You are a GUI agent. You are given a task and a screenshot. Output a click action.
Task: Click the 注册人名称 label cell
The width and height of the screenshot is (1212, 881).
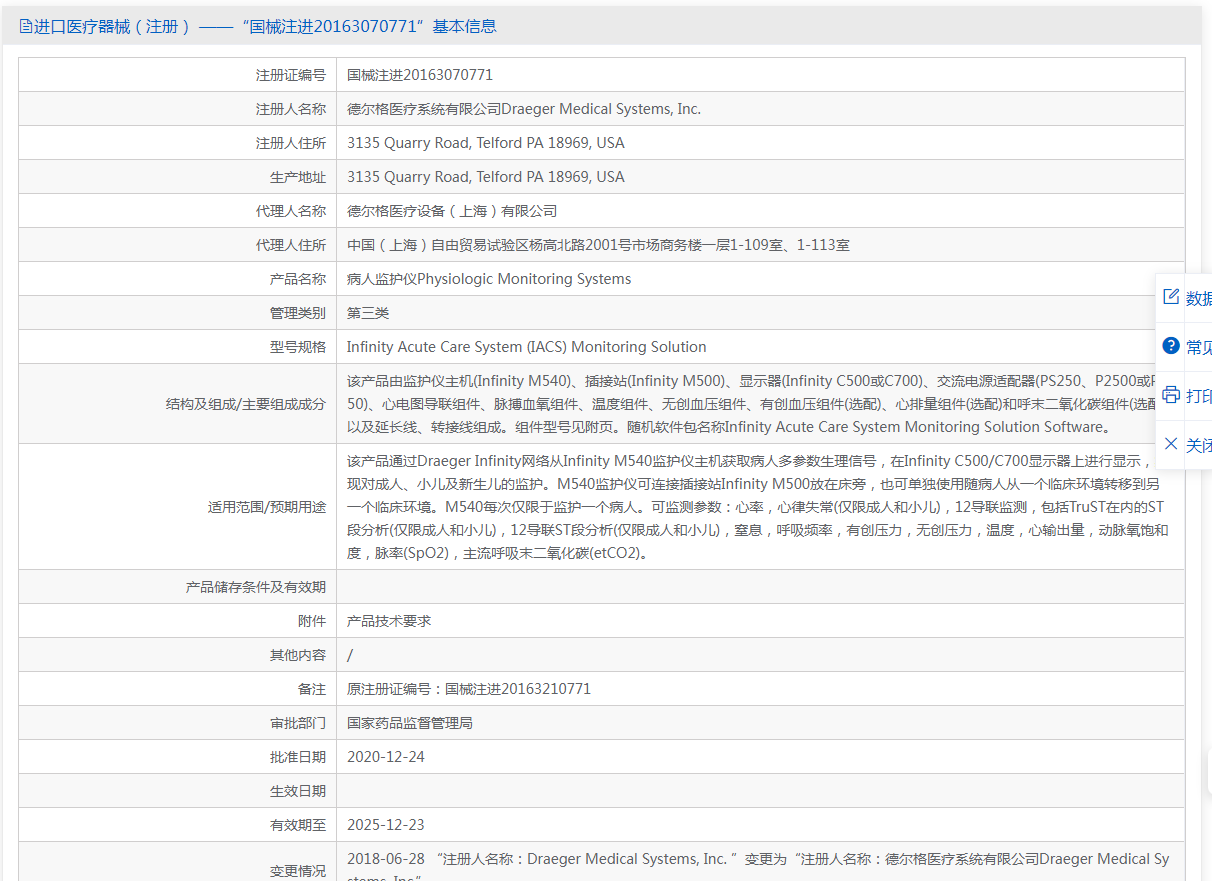point(291,109)
